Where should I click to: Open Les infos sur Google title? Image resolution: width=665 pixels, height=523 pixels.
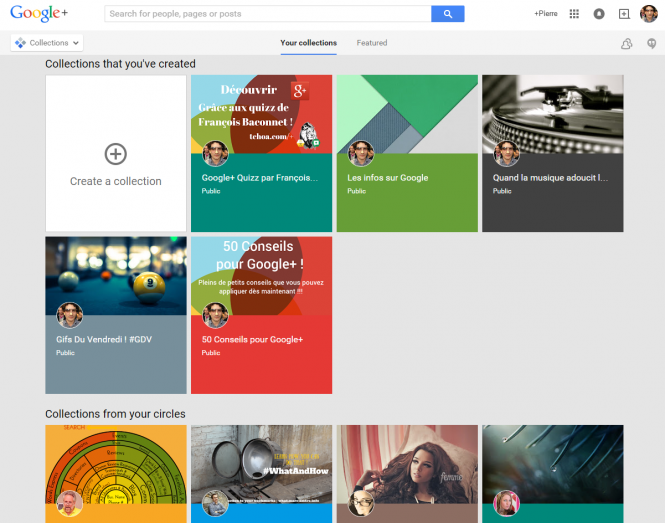pos(388,178)
